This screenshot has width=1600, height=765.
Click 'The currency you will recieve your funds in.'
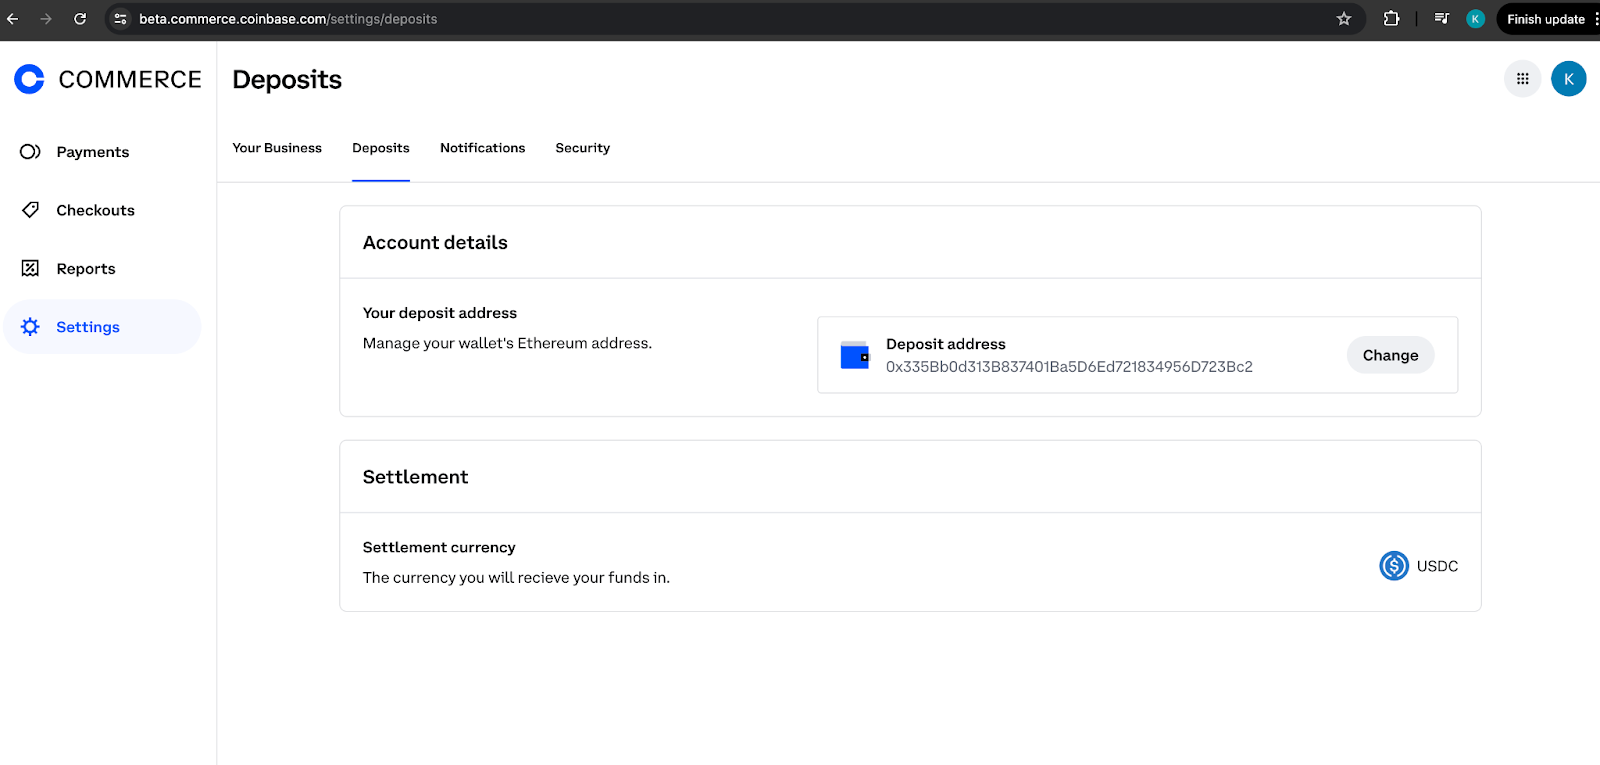coord(516,577)
